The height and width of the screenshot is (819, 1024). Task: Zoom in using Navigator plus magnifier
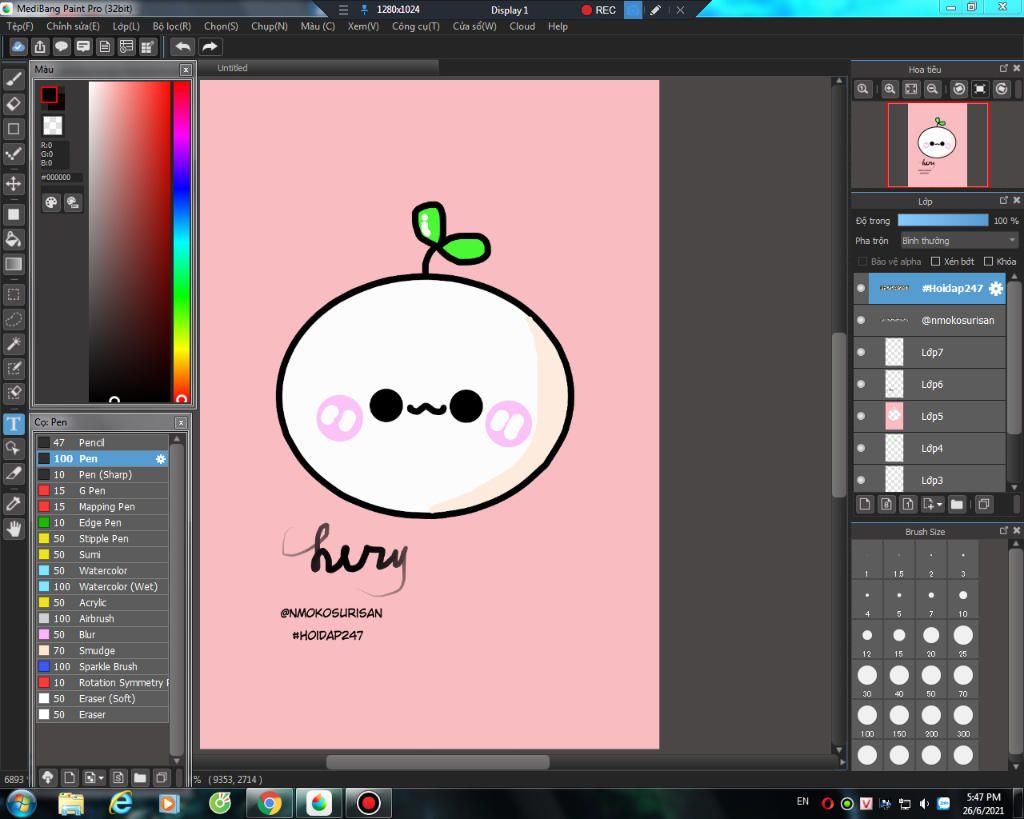click(x=889, y=89)
